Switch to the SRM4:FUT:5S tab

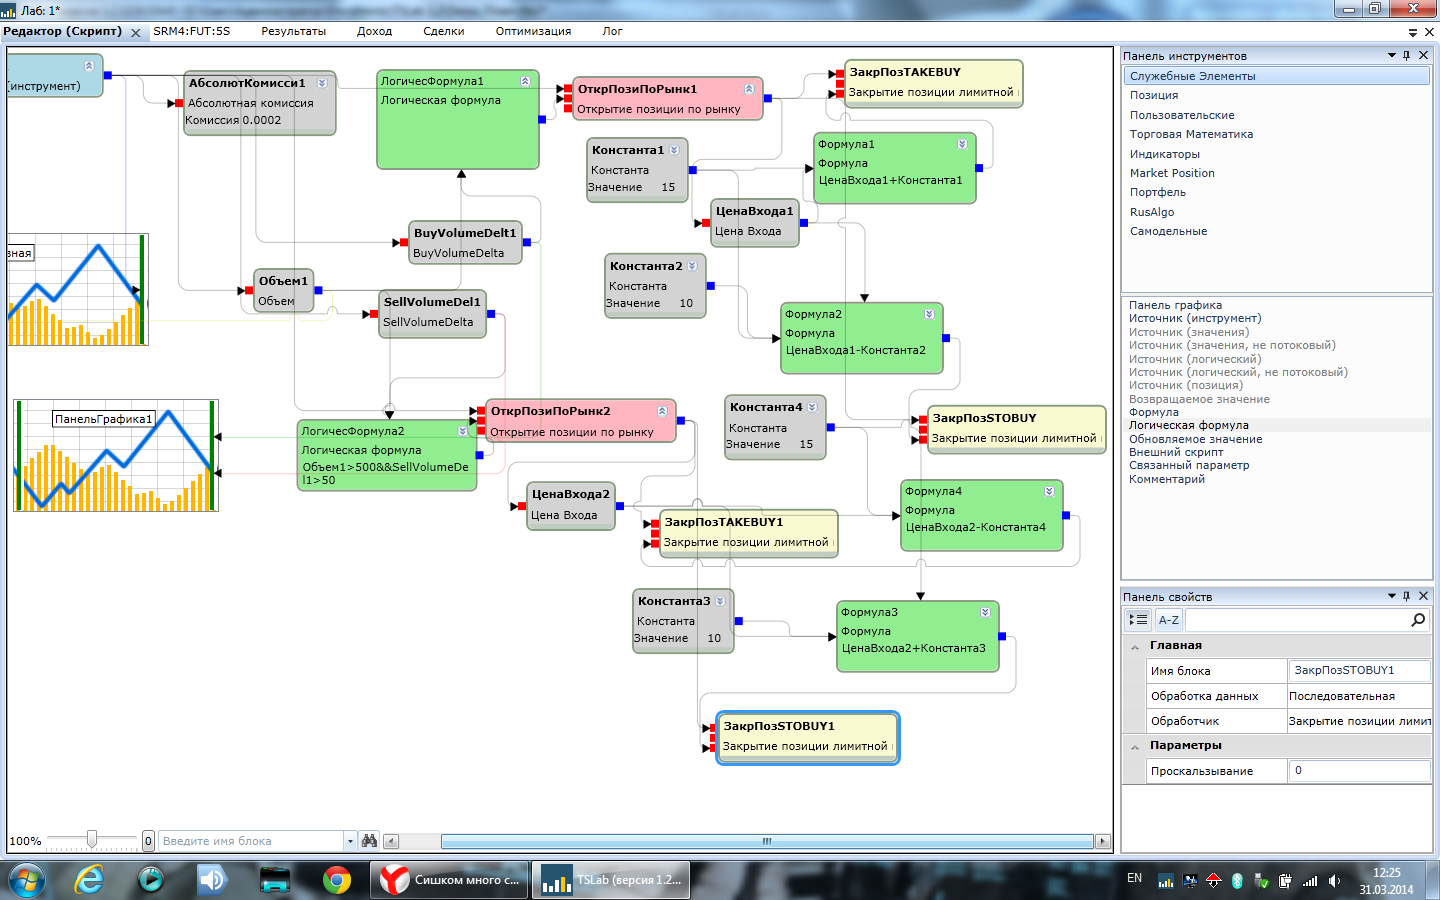(x=191, y=31)
